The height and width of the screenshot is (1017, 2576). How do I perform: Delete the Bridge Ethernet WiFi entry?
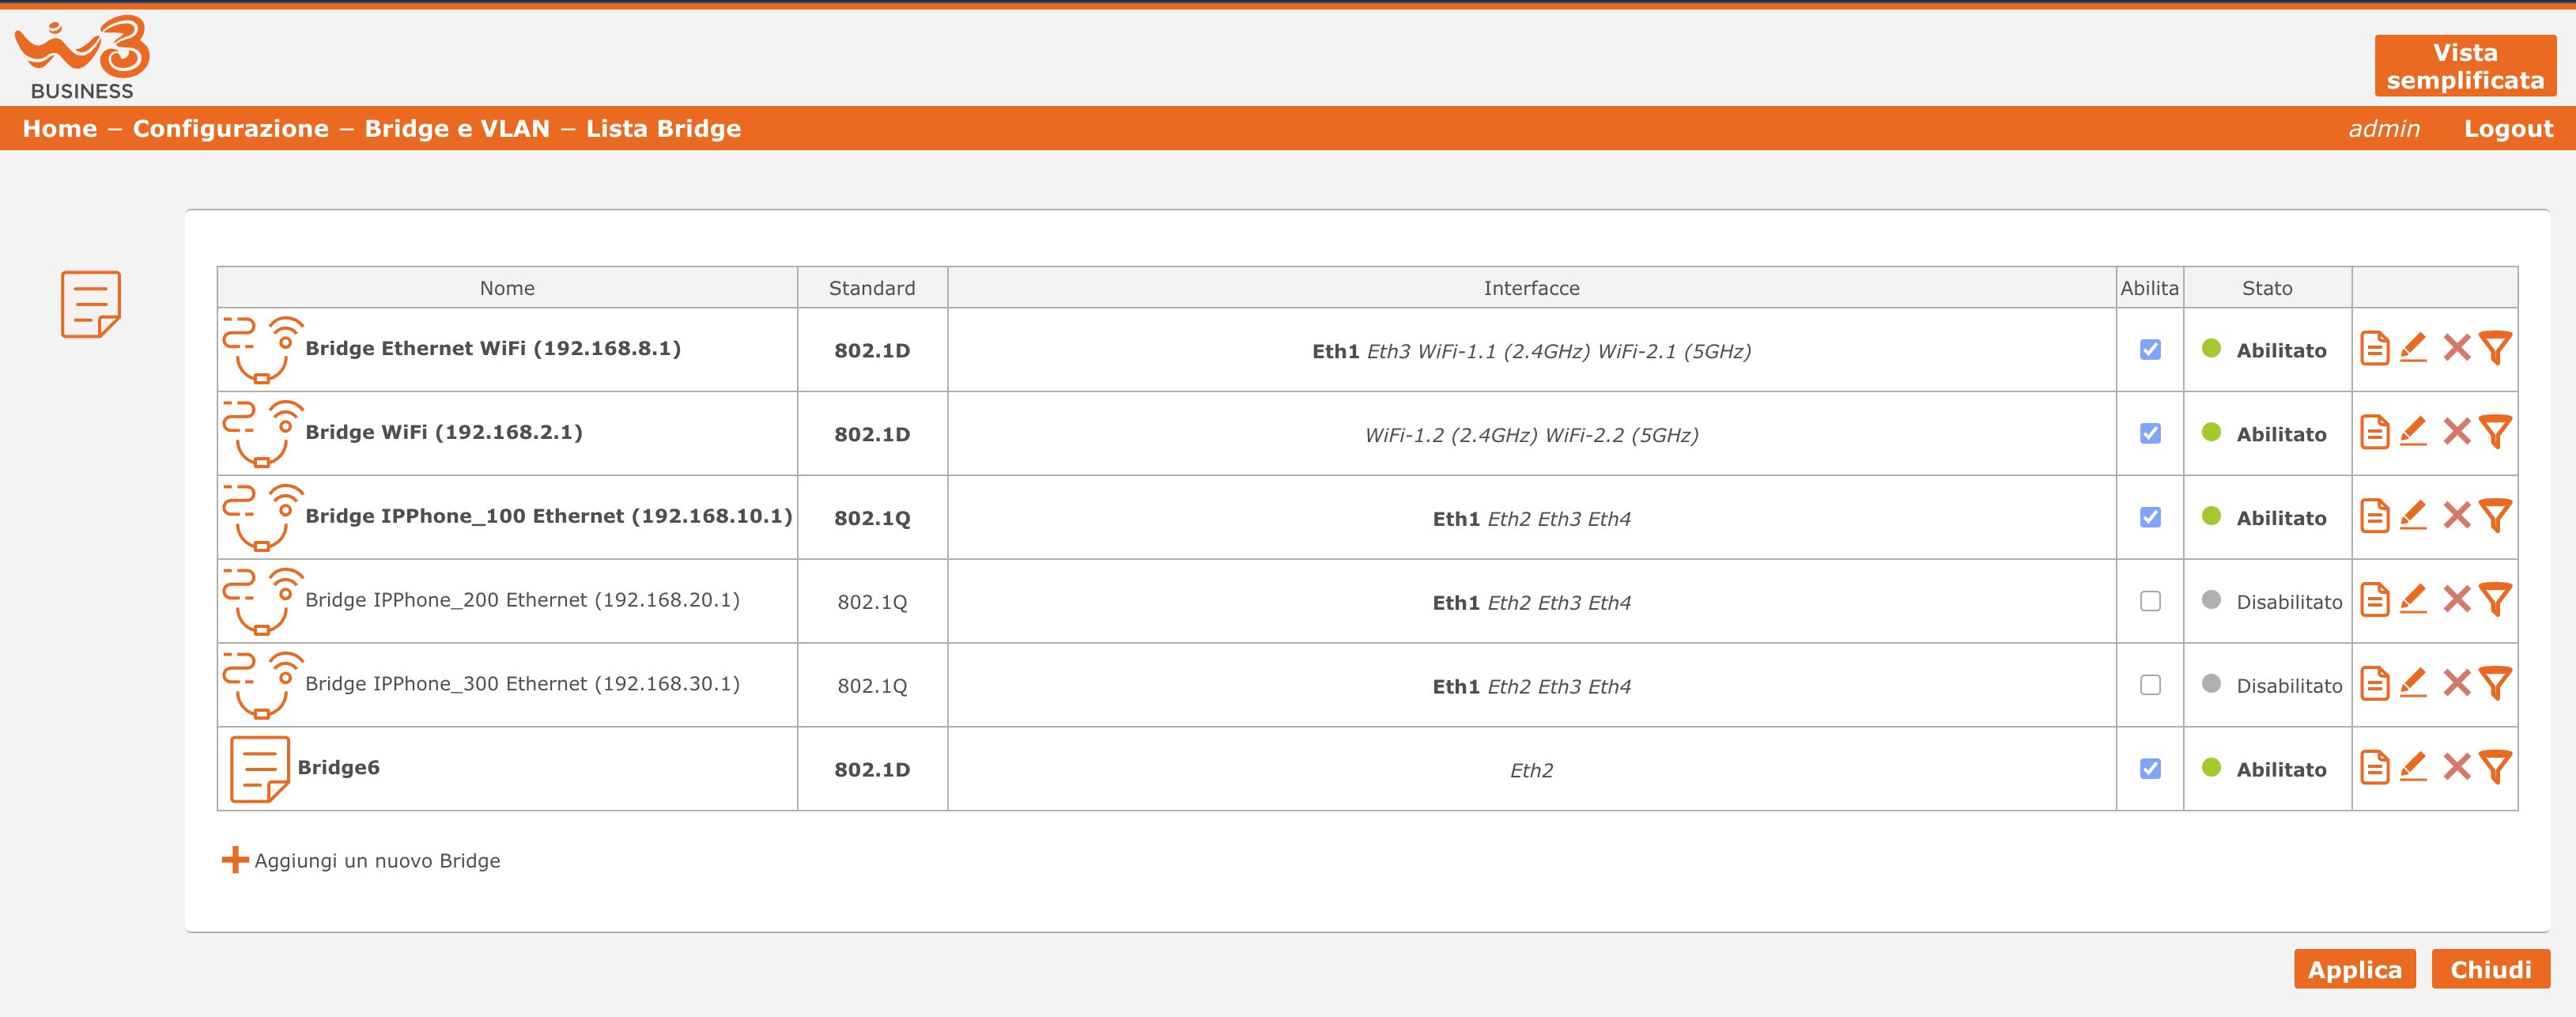click(x=2456, y=348)
